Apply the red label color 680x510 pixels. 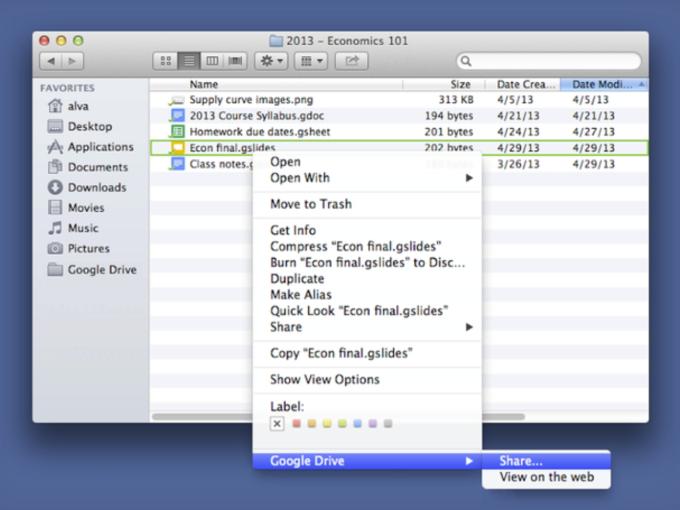[297, 423]
